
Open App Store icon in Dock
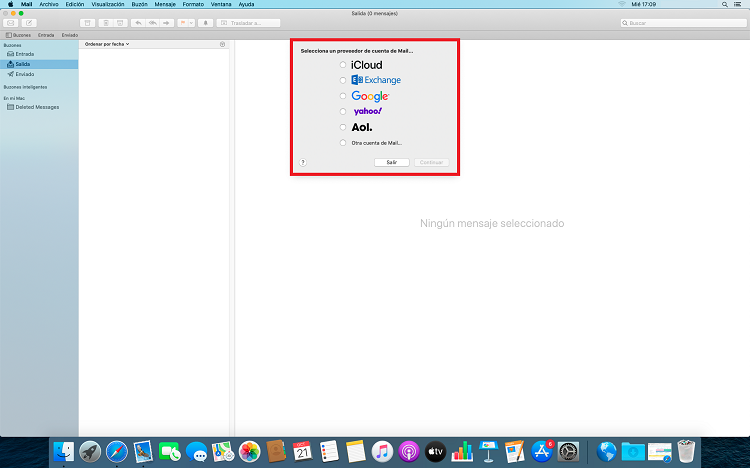click(x=541, y=451)
